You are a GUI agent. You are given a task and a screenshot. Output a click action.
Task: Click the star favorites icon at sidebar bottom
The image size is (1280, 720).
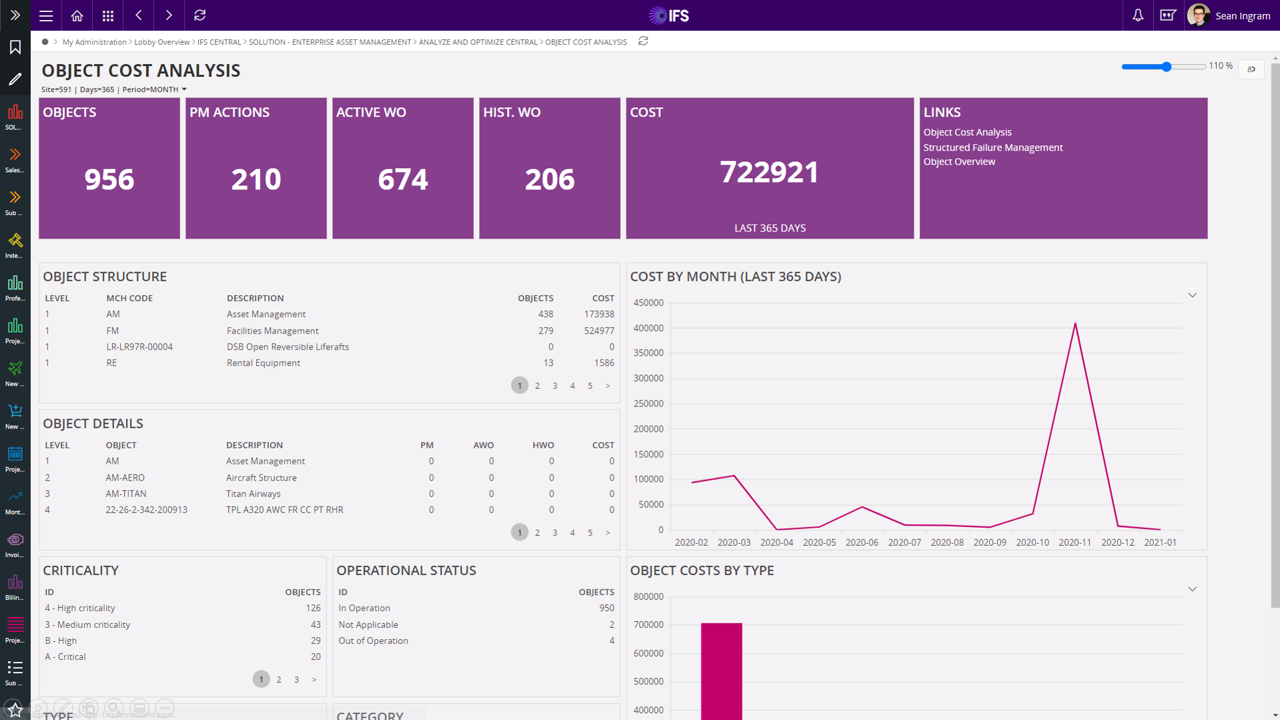pyautogui.click(x=14, y=707)
